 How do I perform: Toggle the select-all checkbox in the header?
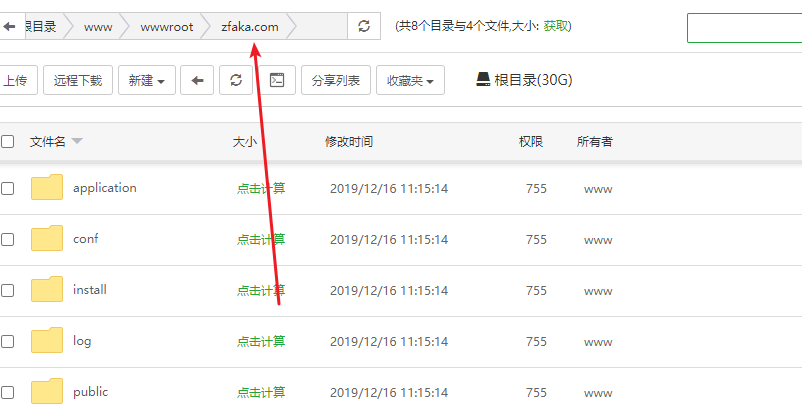click(x=7, y=142)
